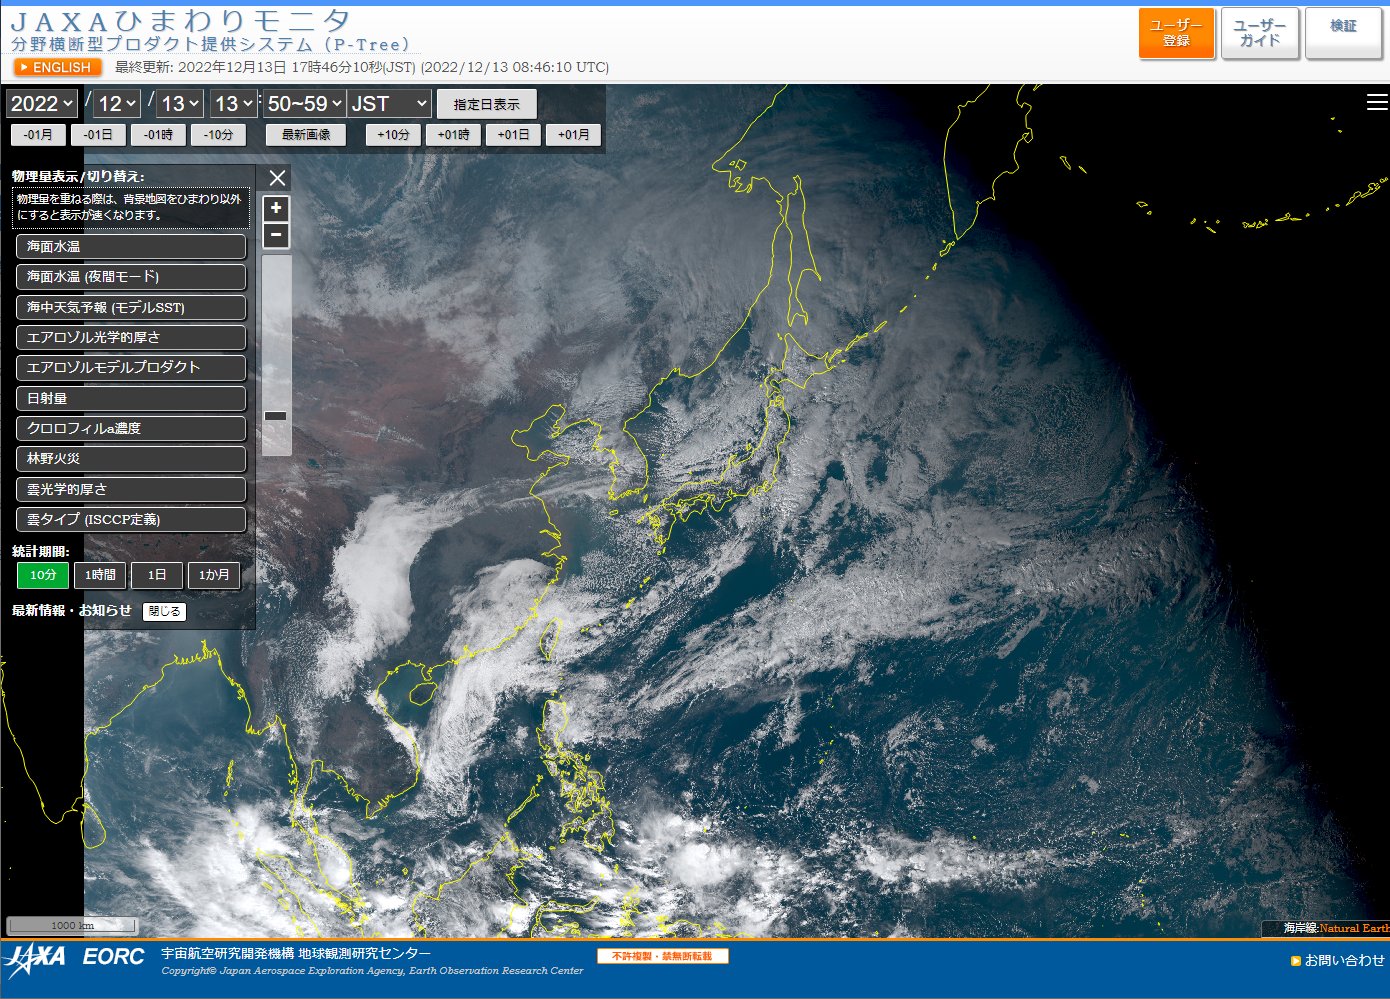Set statistics period to 1日
Viewport: 1390px width, 999px height.
(157, 575)
